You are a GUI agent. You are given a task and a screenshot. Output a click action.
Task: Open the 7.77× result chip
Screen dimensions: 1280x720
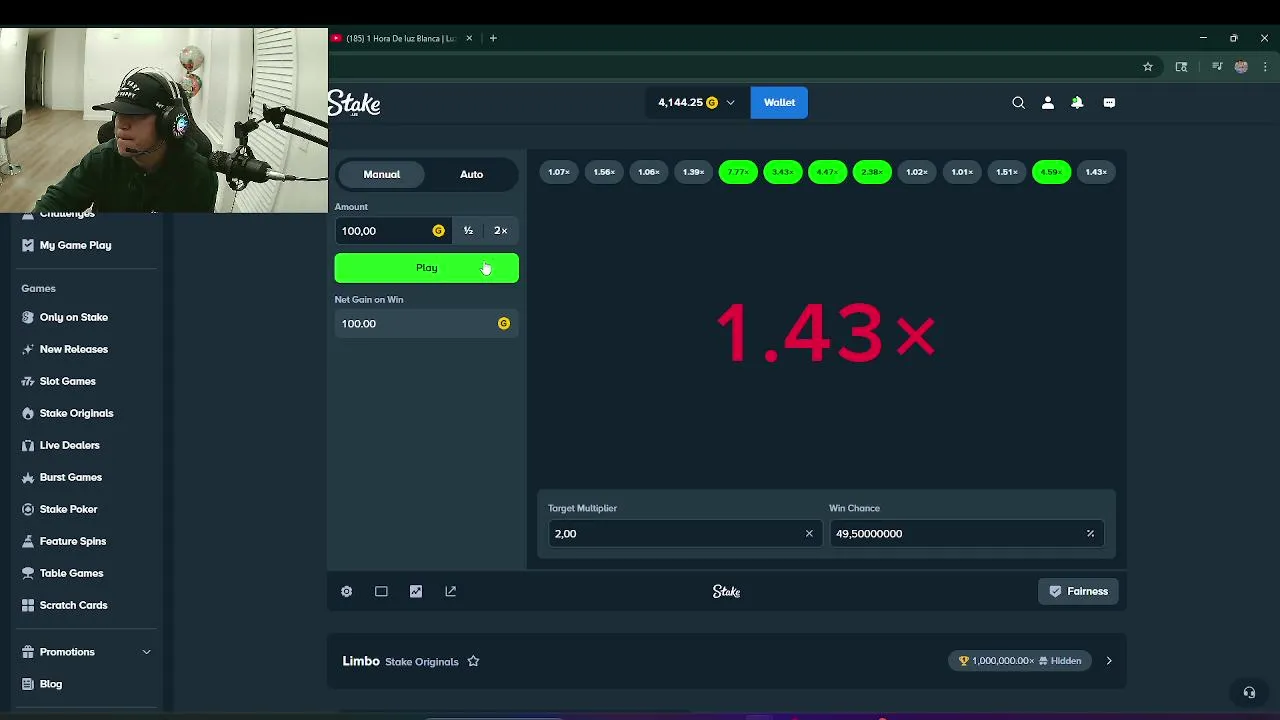(x=738, y=172)
